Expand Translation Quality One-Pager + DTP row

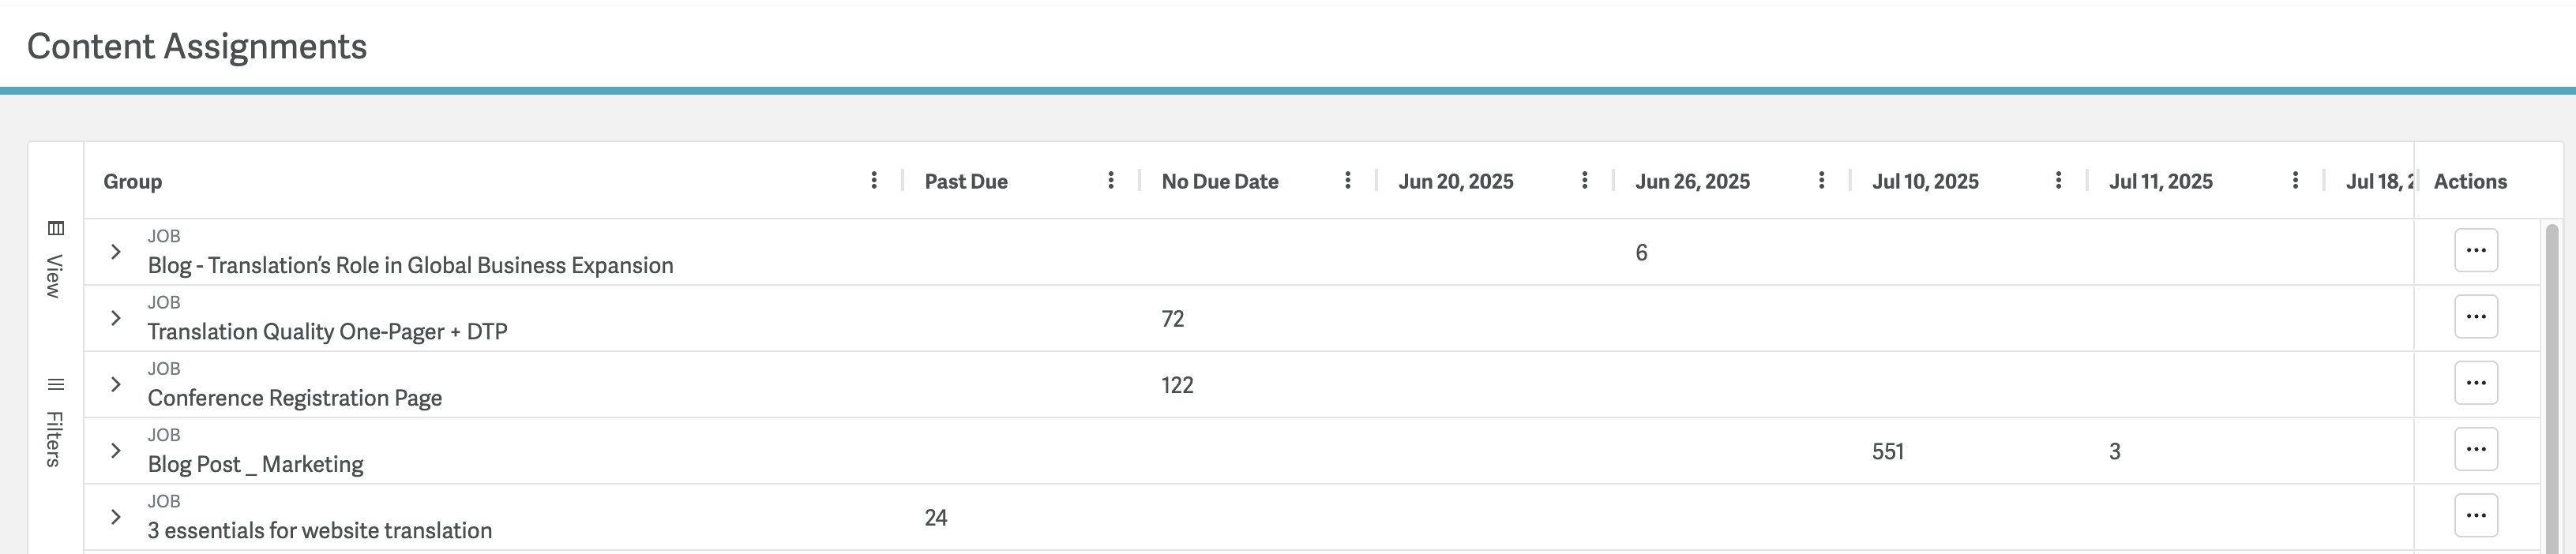point(116,318)
